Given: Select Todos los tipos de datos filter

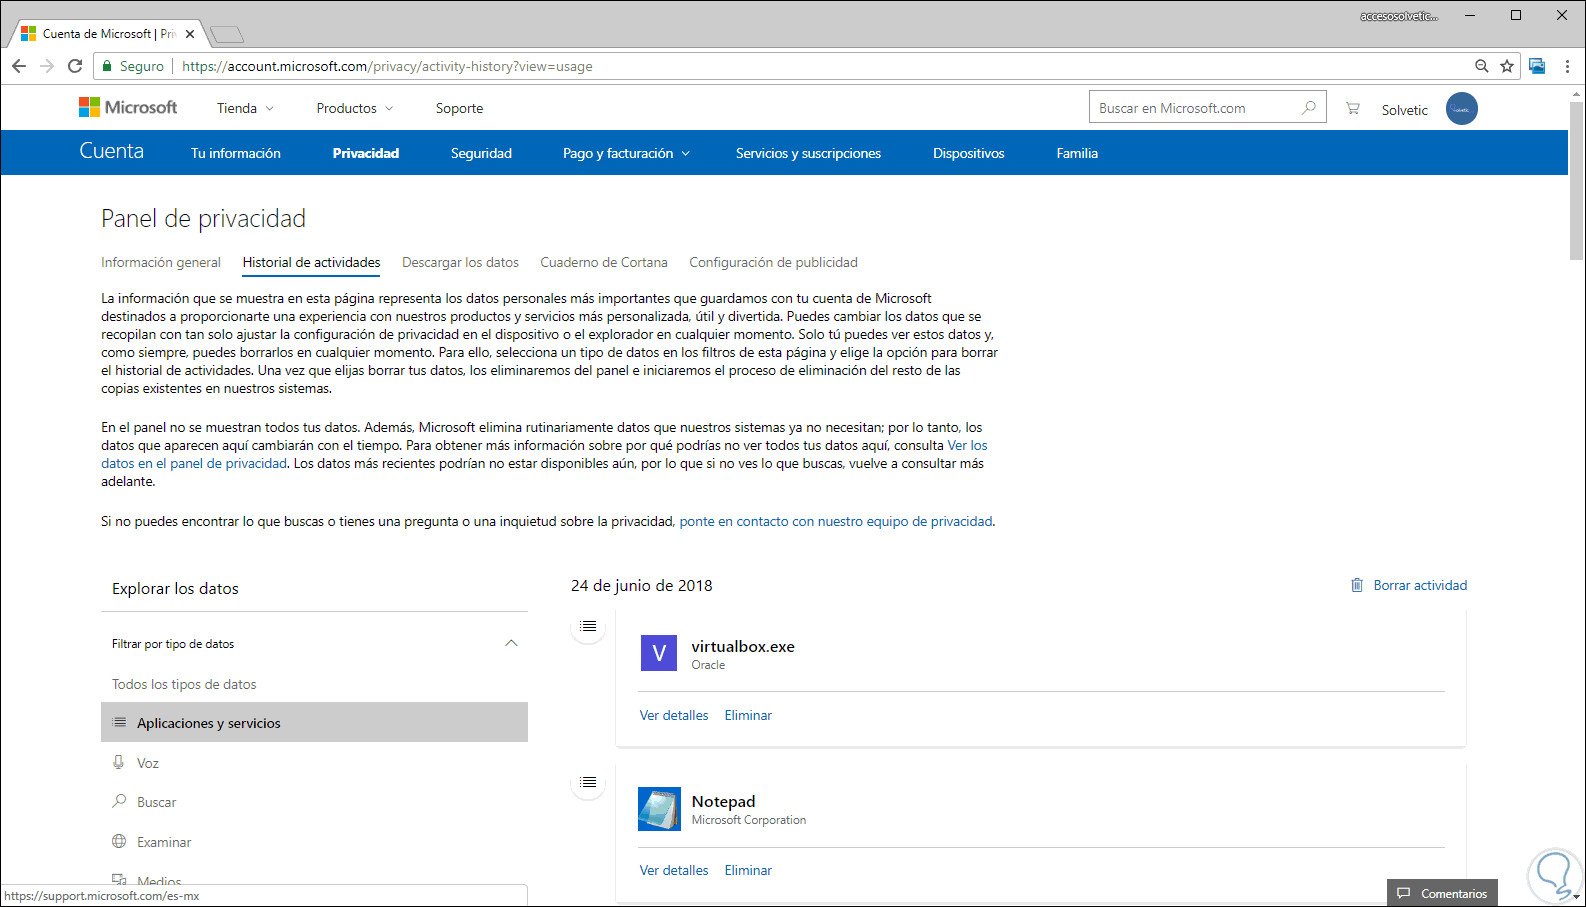Looking at the screenshot, I should [x=184, y=684].
